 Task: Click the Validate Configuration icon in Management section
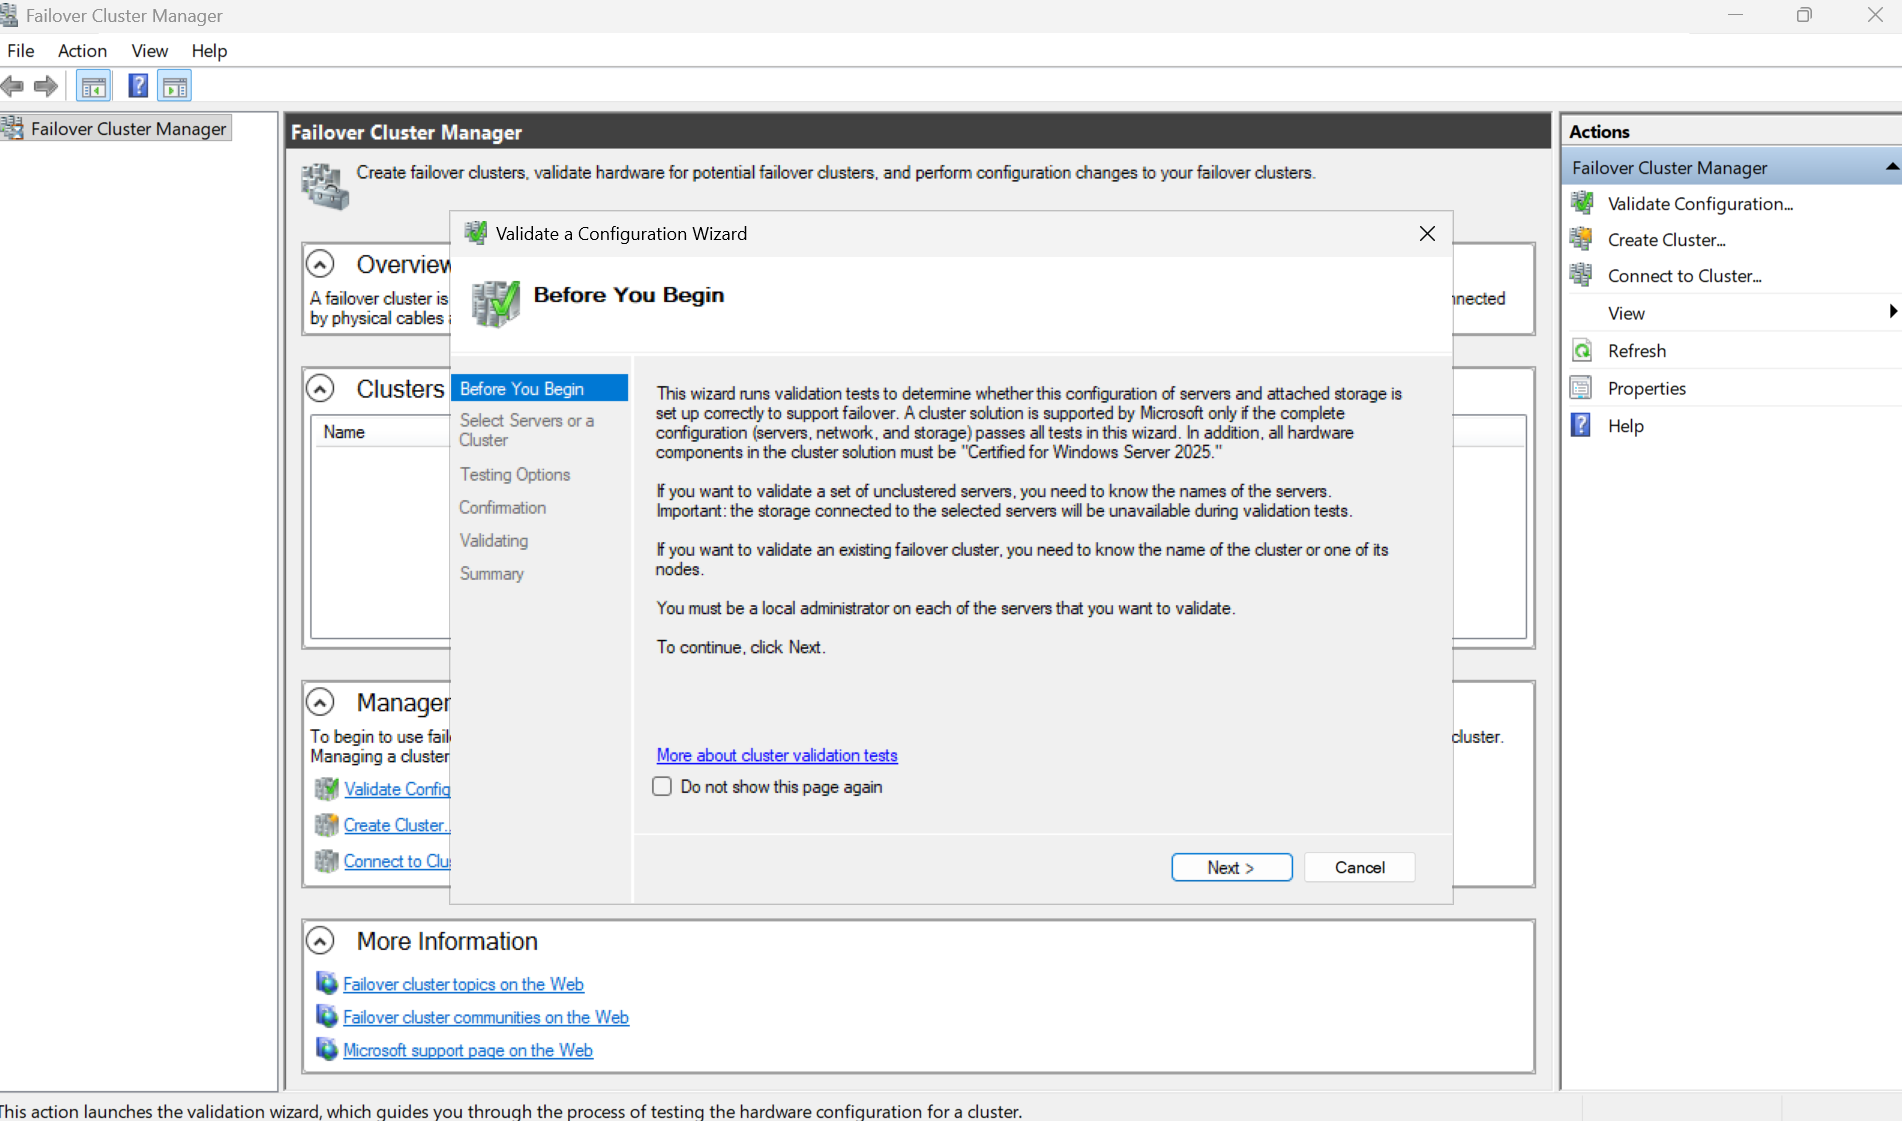[327, 789]
